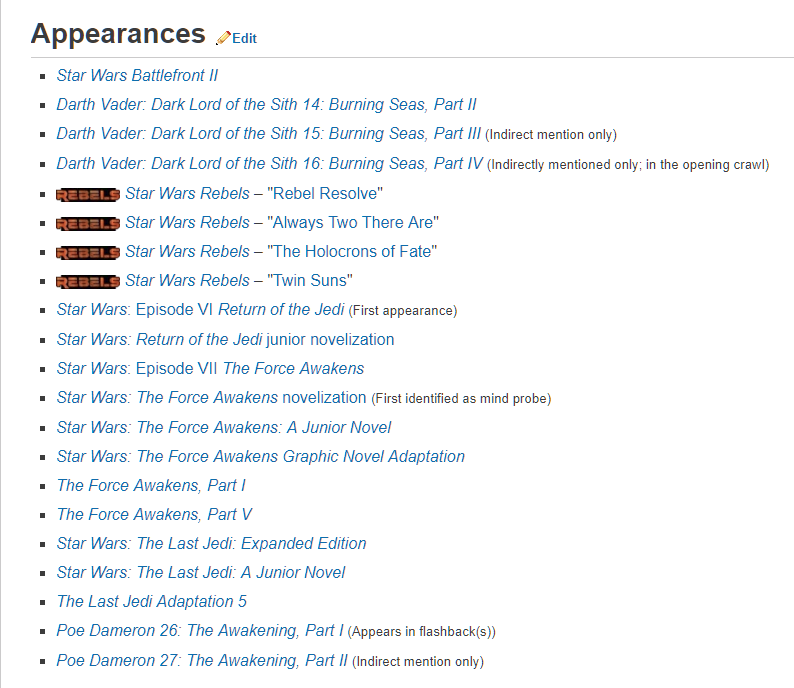794x688 pixels.
Task: Click the pencil Edit icon beside Appearances
Action: 223,38
